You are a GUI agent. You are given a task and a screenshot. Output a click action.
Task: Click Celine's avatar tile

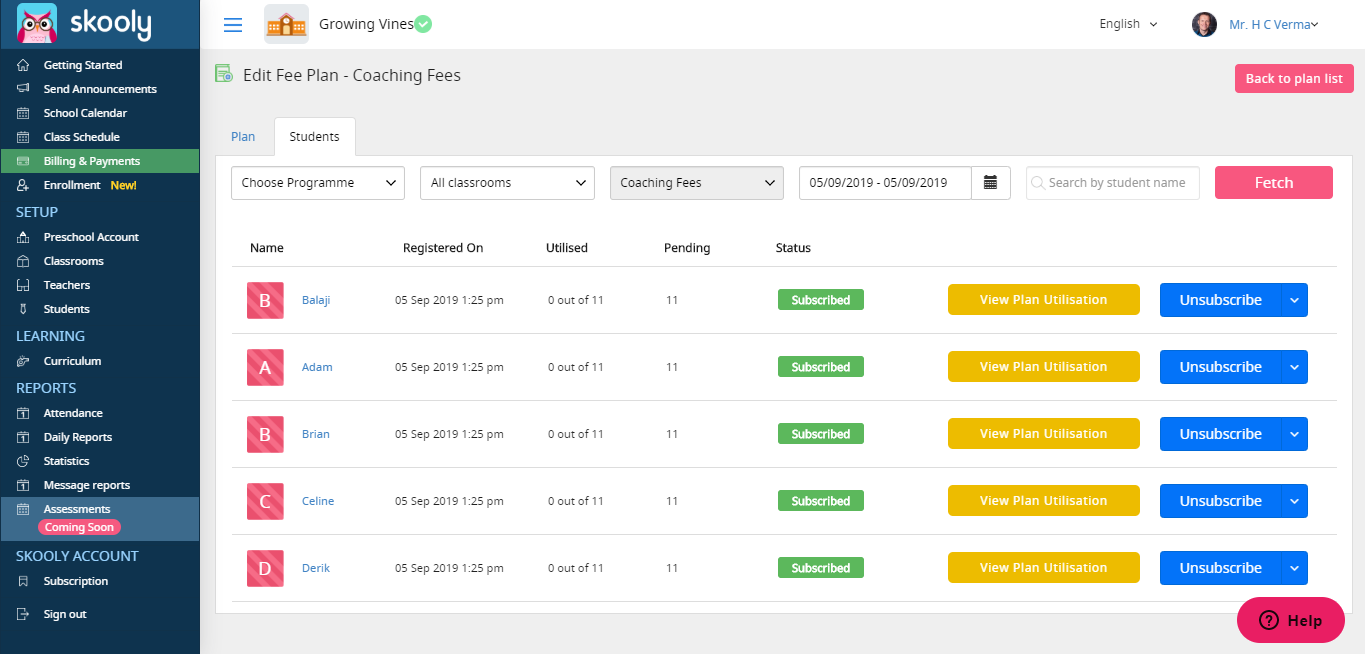pos(265,501)
